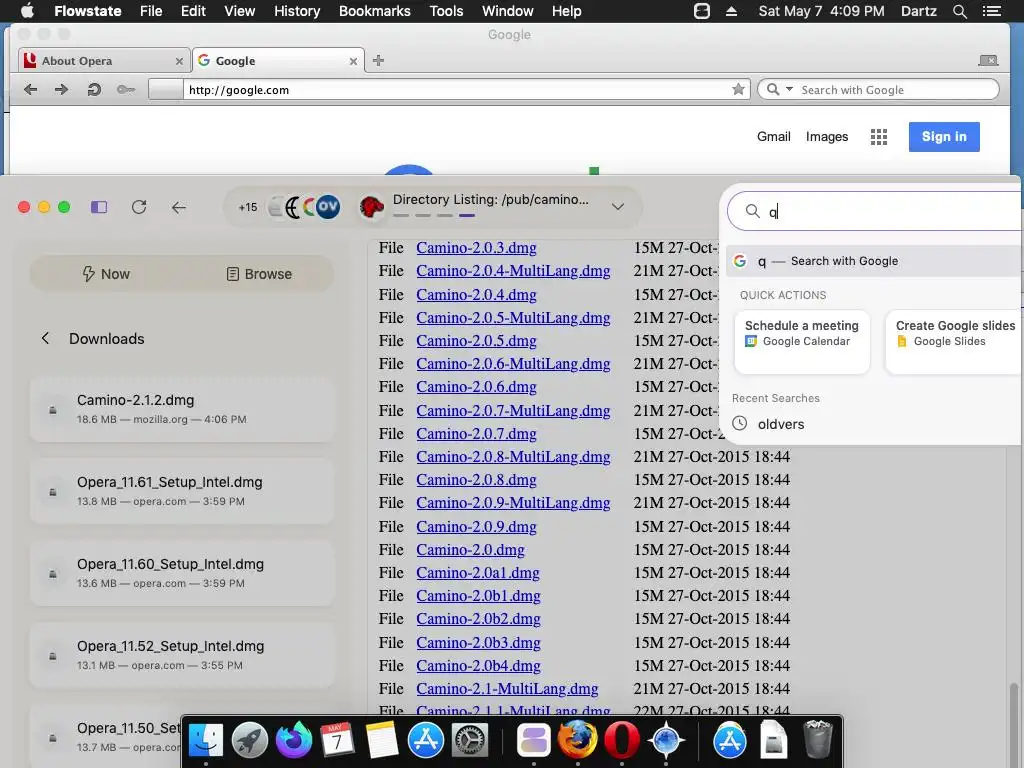Open Images link on Google page
The height and width of the screenshot is (768, 1024).
(827, 136)
